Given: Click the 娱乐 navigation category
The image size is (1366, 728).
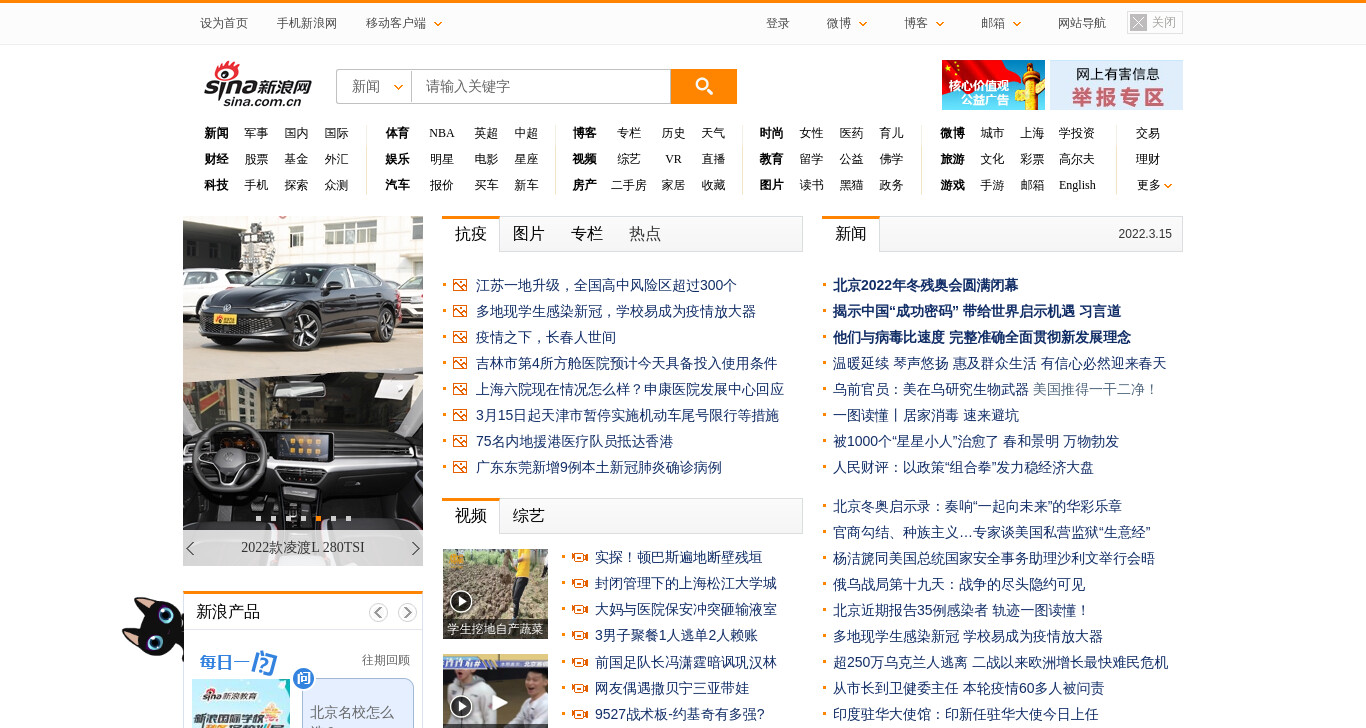Looking at the screenshot, I should tap(397, 159).
